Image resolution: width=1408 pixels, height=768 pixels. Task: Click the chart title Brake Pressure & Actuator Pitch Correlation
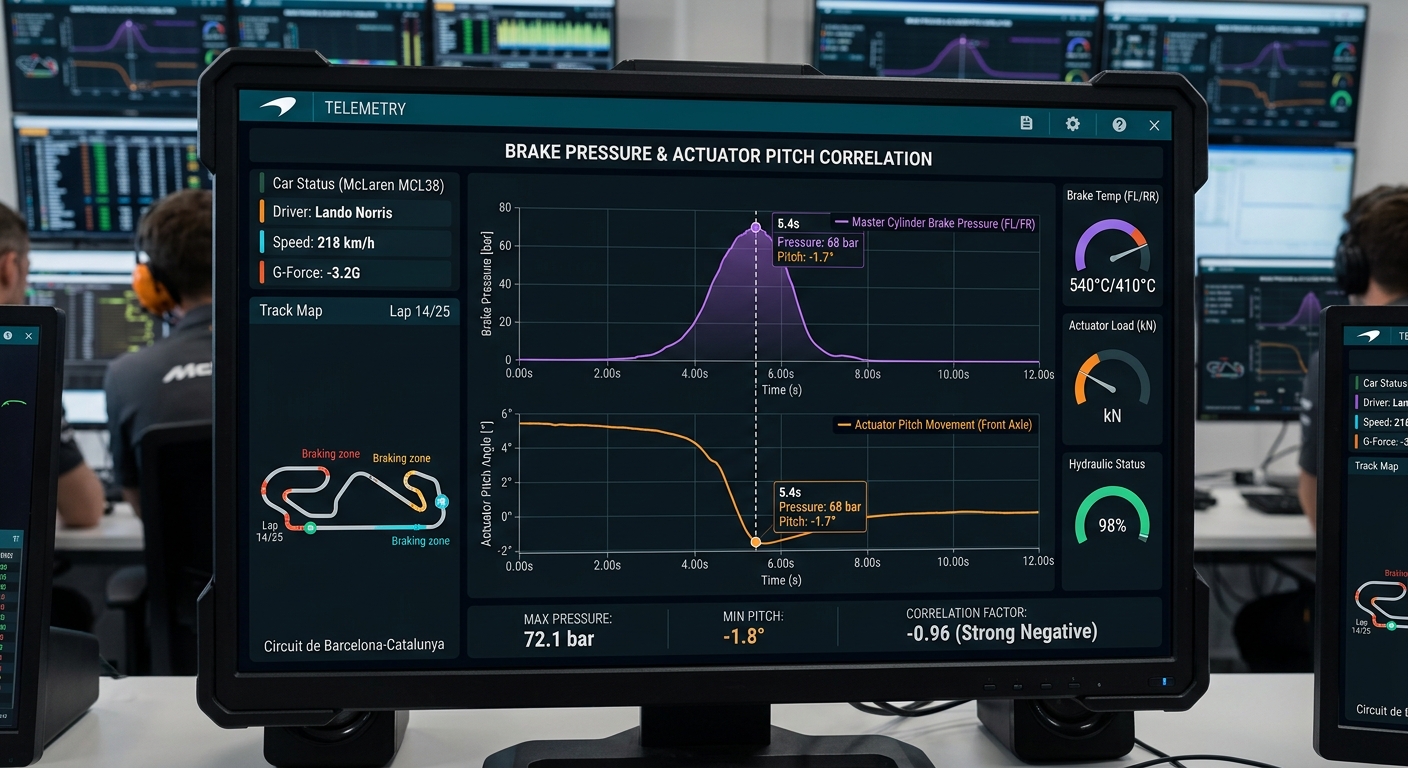pos(718,157)
